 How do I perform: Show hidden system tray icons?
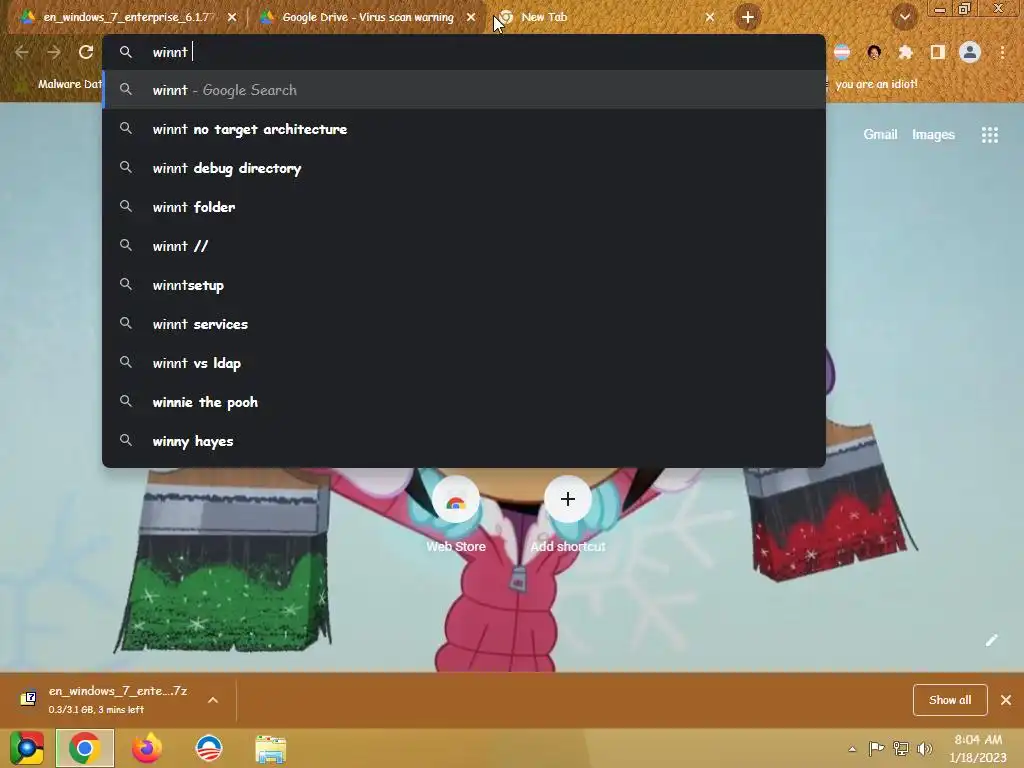tap(852, 748)
